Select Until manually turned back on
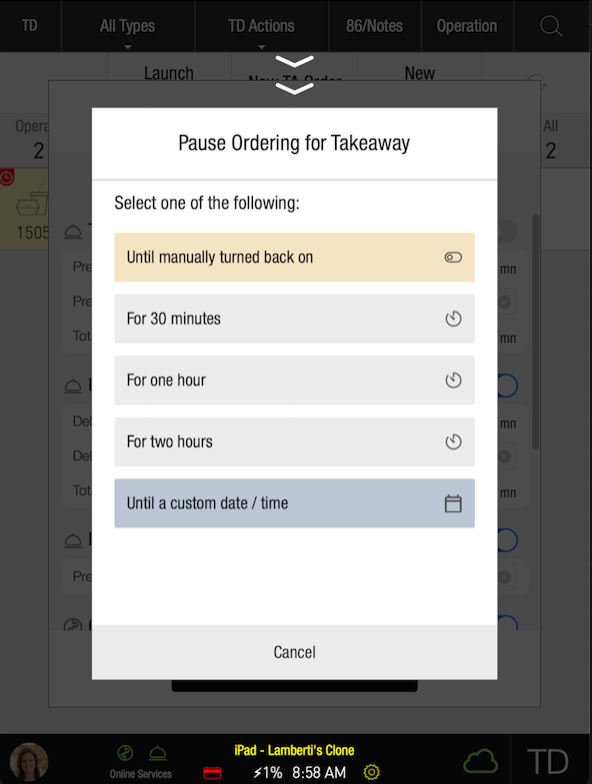The width and height of the screenshot is (592, 784). [294, 257]
